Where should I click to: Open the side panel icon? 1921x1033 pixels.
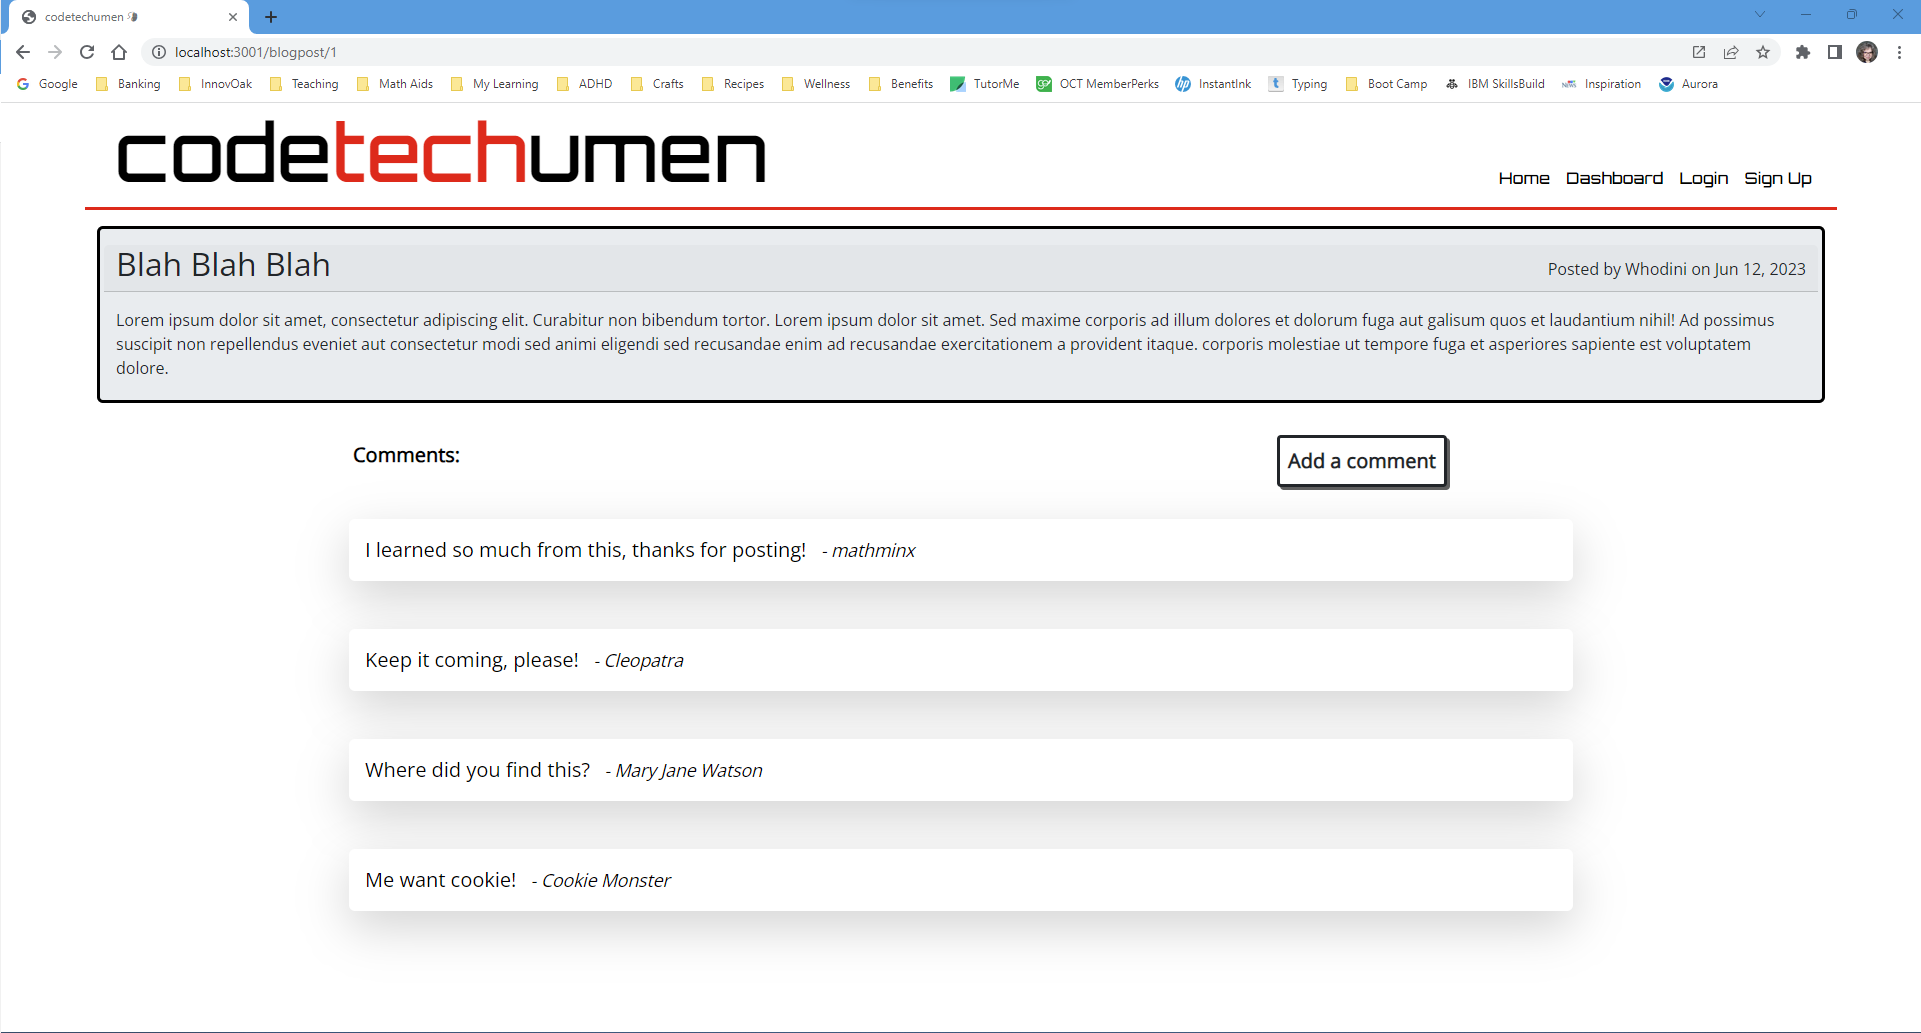(1836, 52)
